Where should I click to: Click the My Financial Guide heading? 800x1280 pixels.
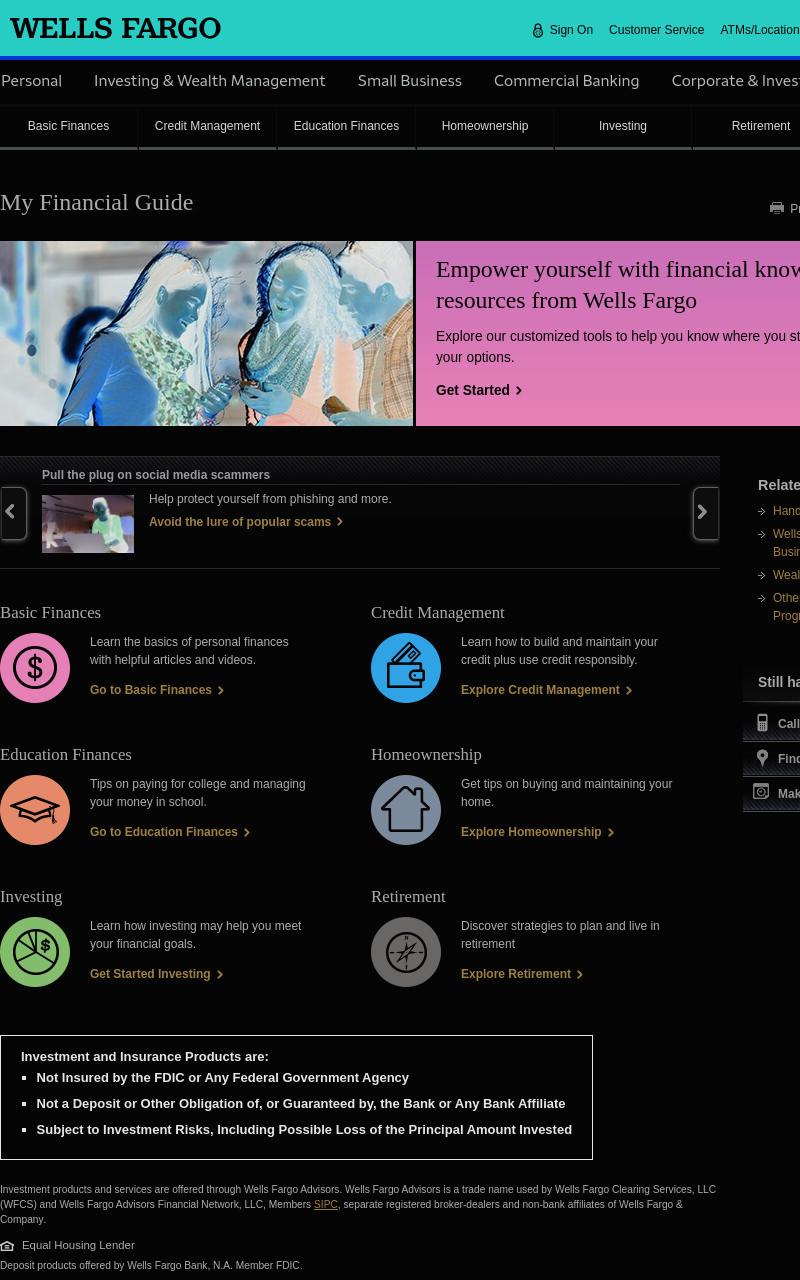tap(97, 202)
